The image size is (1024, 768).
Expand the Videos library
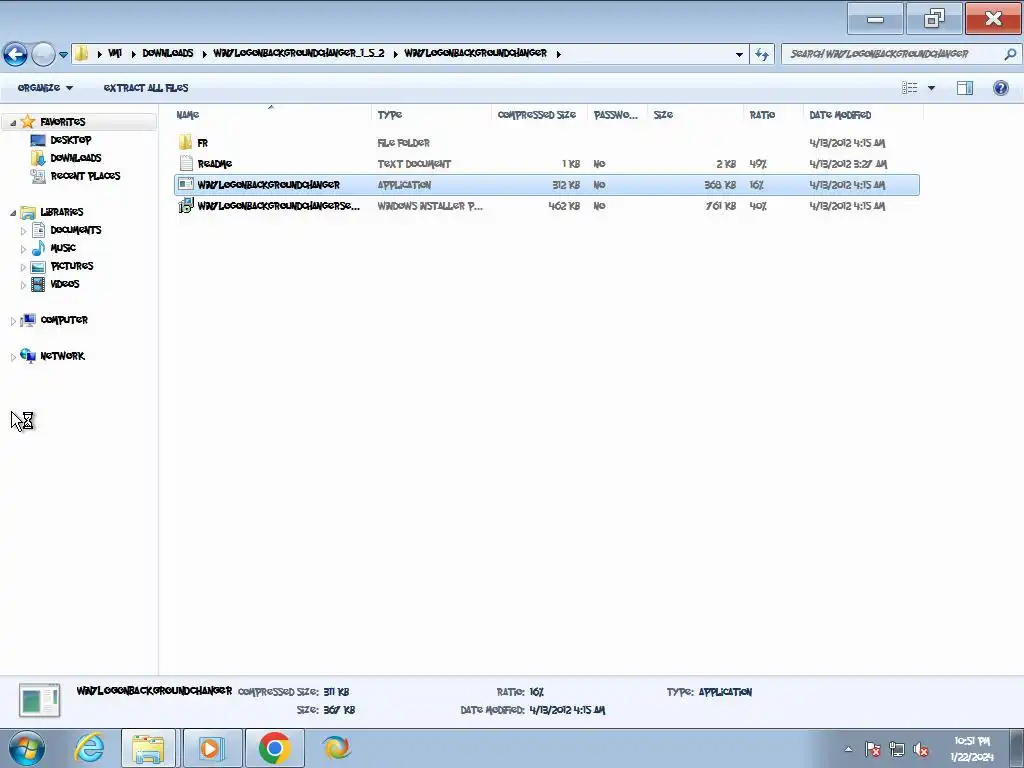point(24,285)
